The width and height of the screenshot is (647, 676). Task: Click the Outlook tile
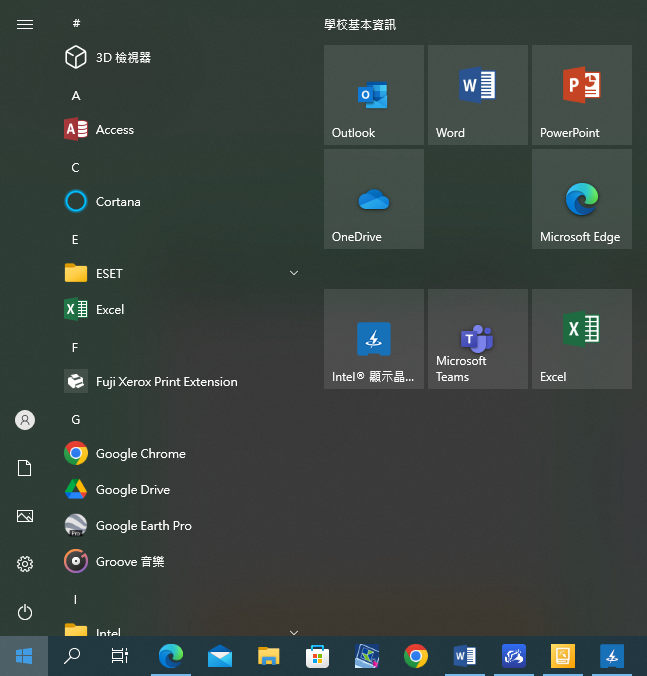click(374, 95)
